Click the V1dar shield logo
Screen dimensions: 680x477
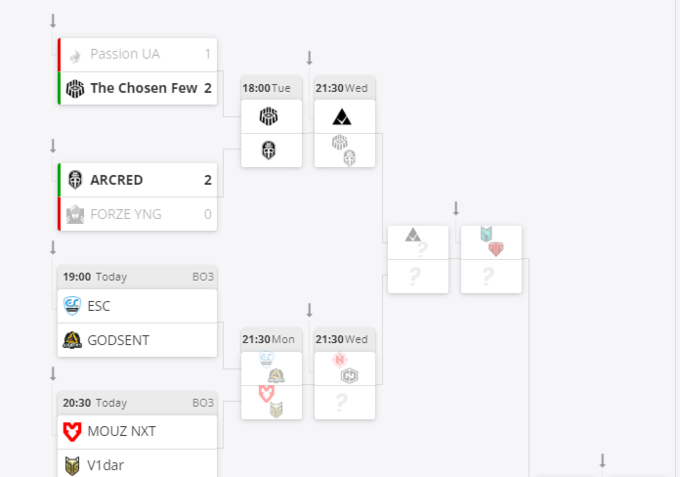coord(72,465)
